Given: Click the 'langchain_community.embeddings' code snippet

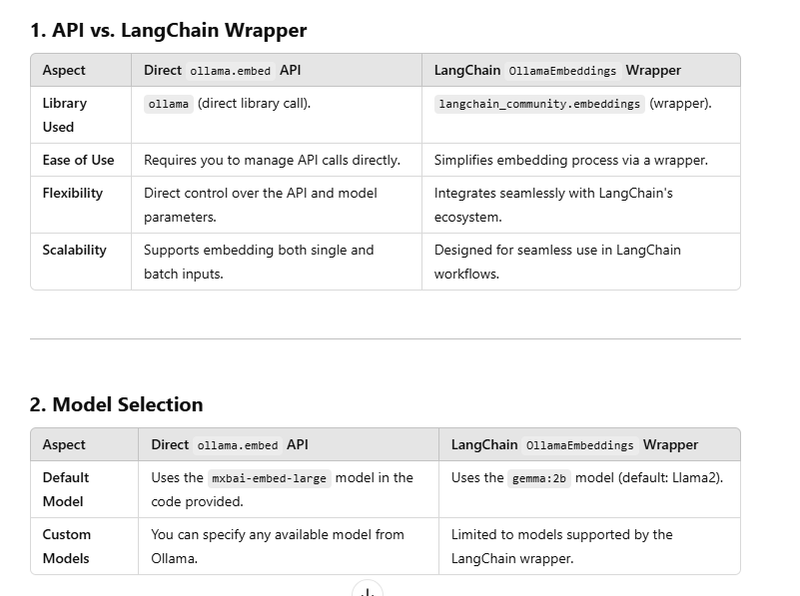Looking at the screenshot, I should pos(539,104).
